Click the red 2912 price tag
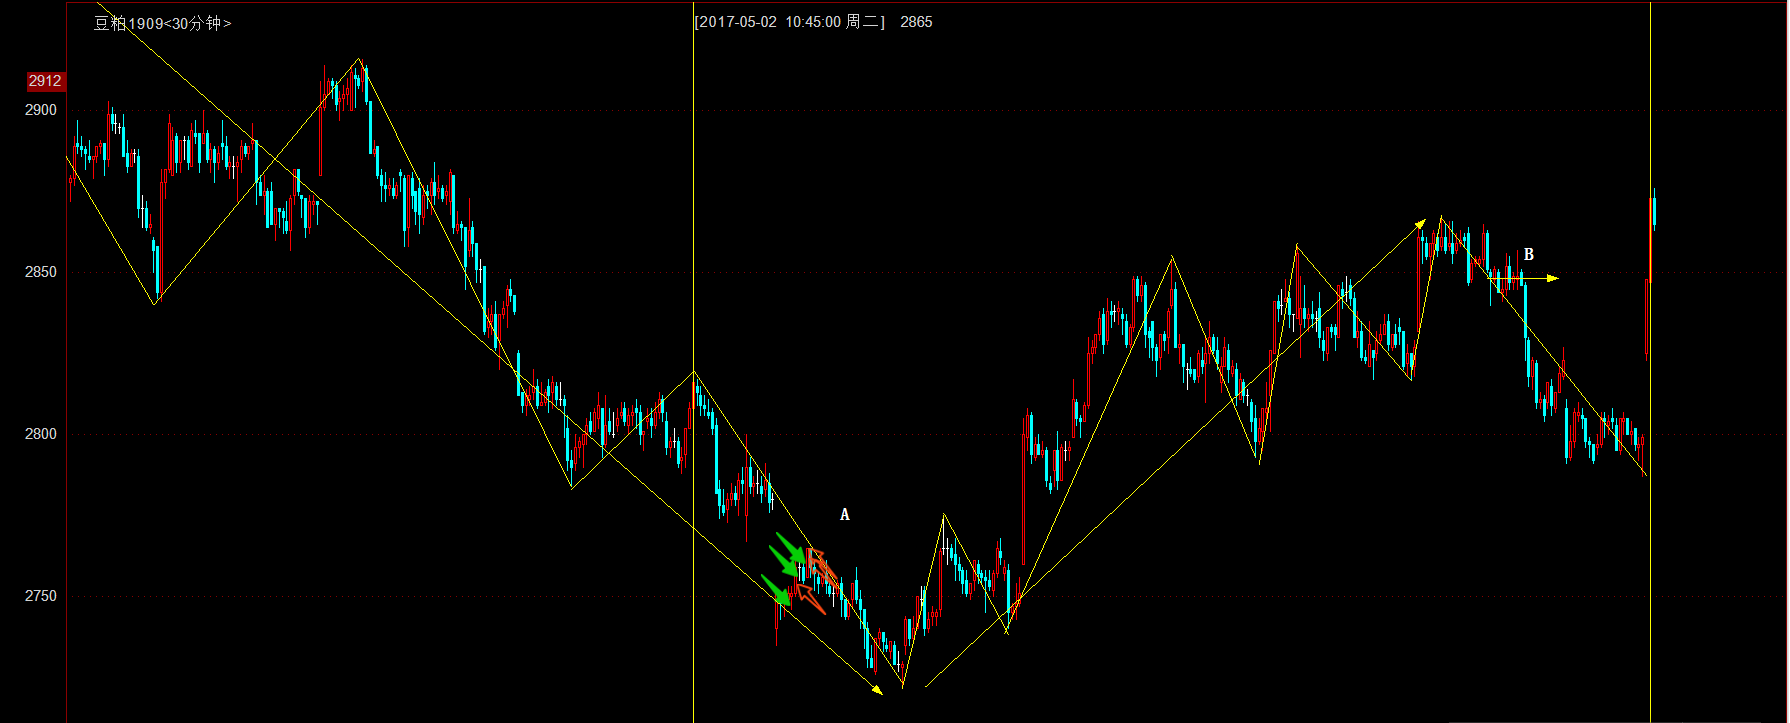 click(45, 81)
